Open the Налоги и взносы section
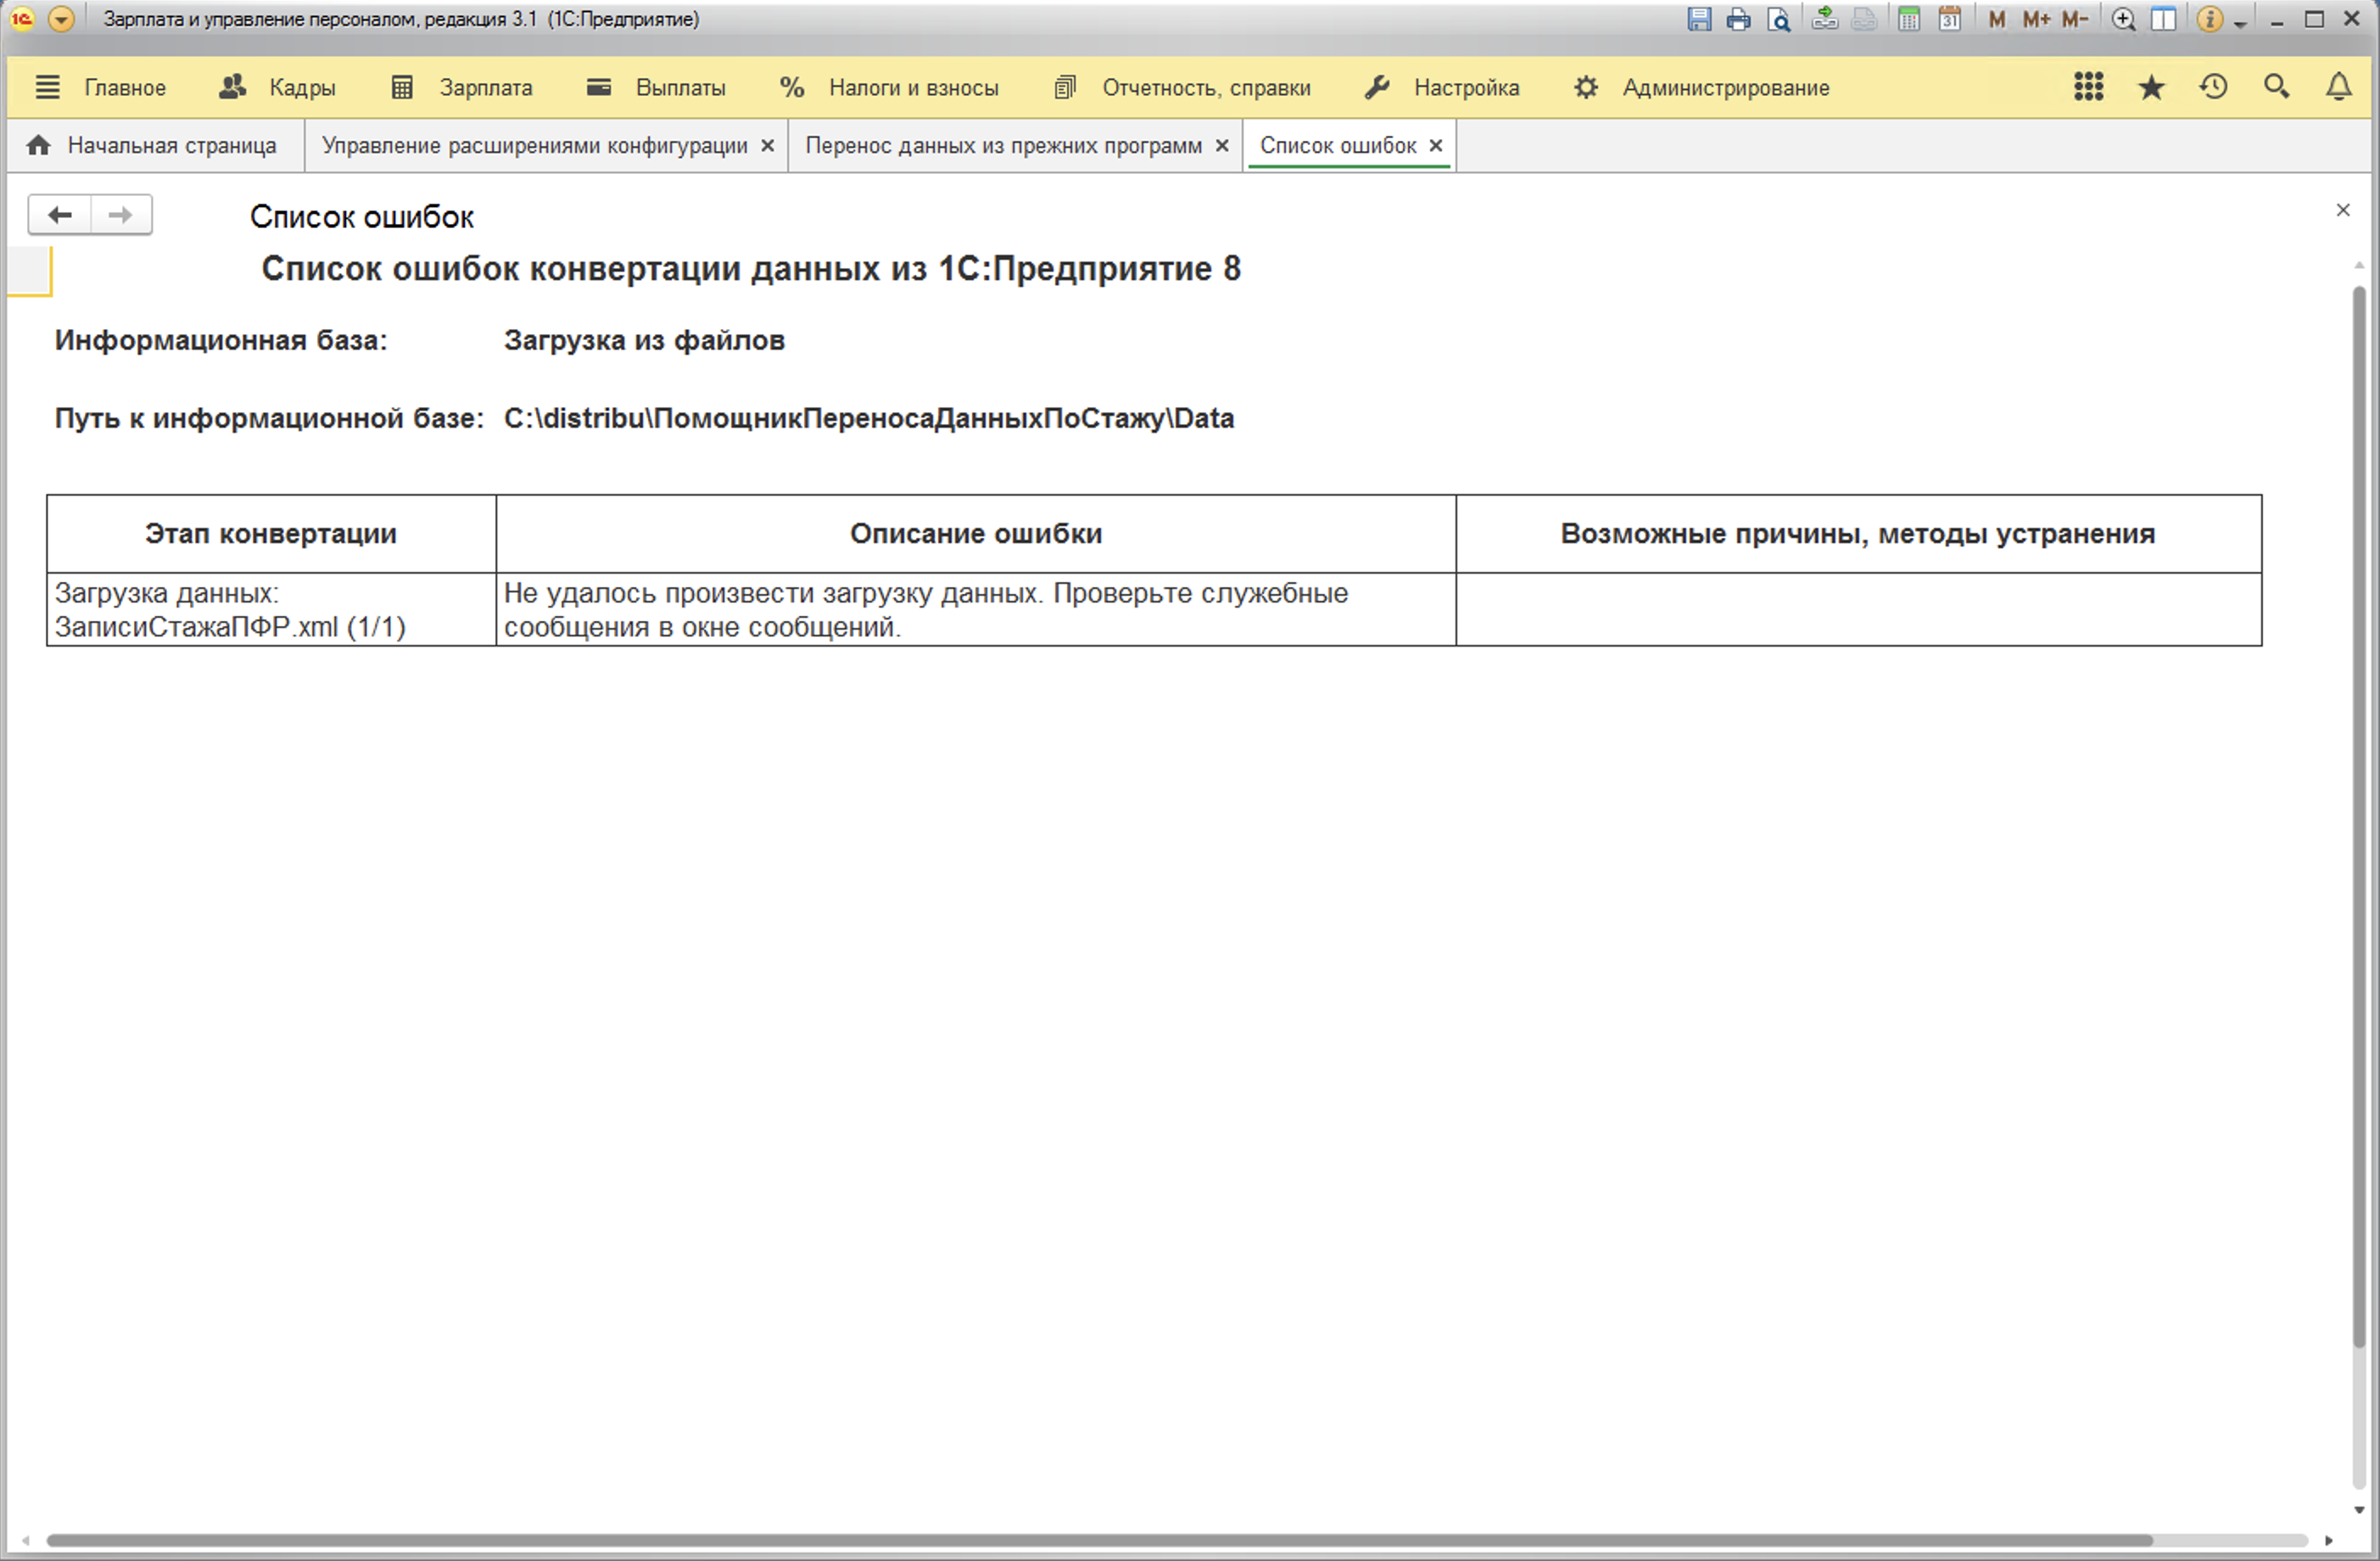Image resolution: width=2380 pixels, height=1561 pixels. [x=889, y=88]
